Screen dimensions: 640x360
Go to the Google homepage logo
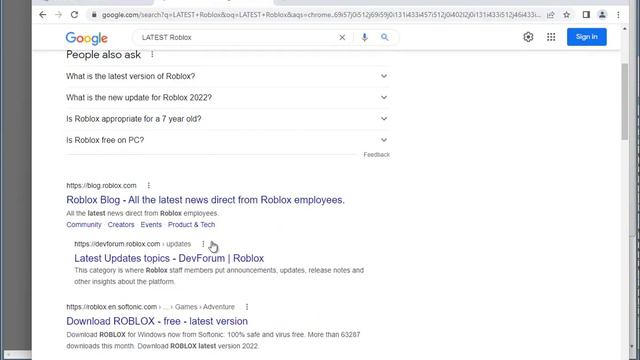(87, 38)
